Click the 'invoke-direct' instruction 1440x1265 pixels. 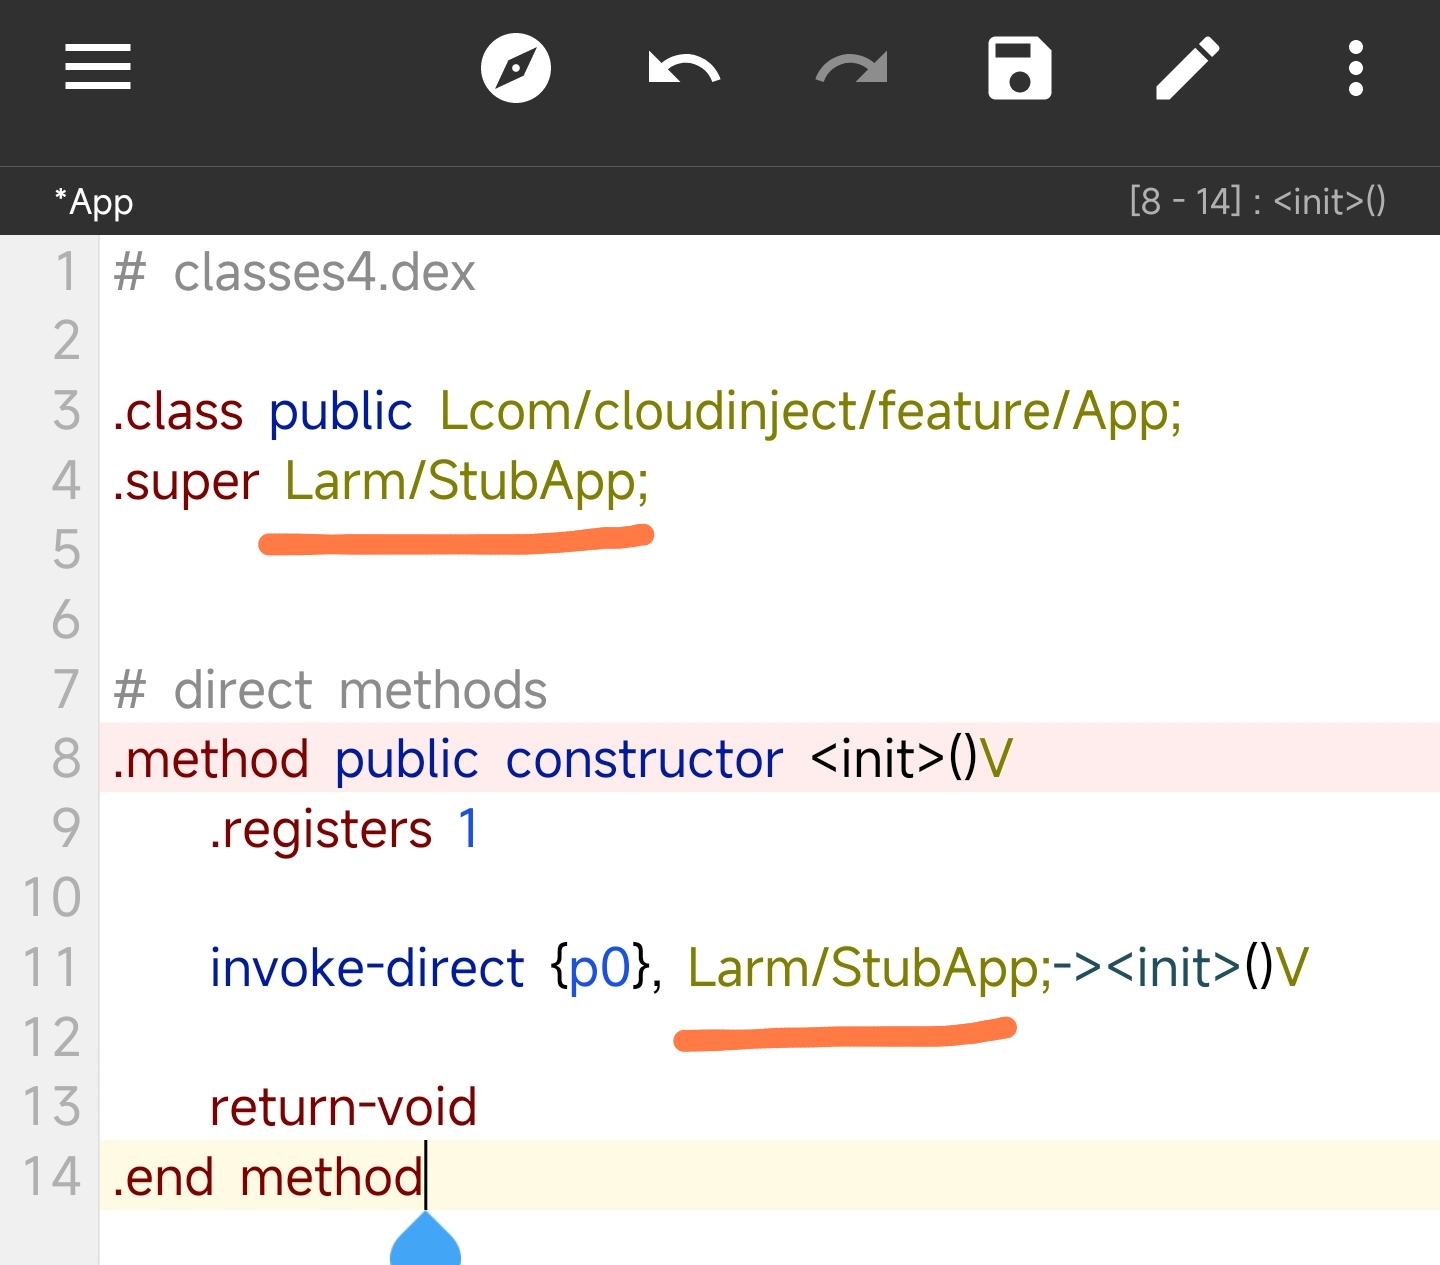[367, 968]
